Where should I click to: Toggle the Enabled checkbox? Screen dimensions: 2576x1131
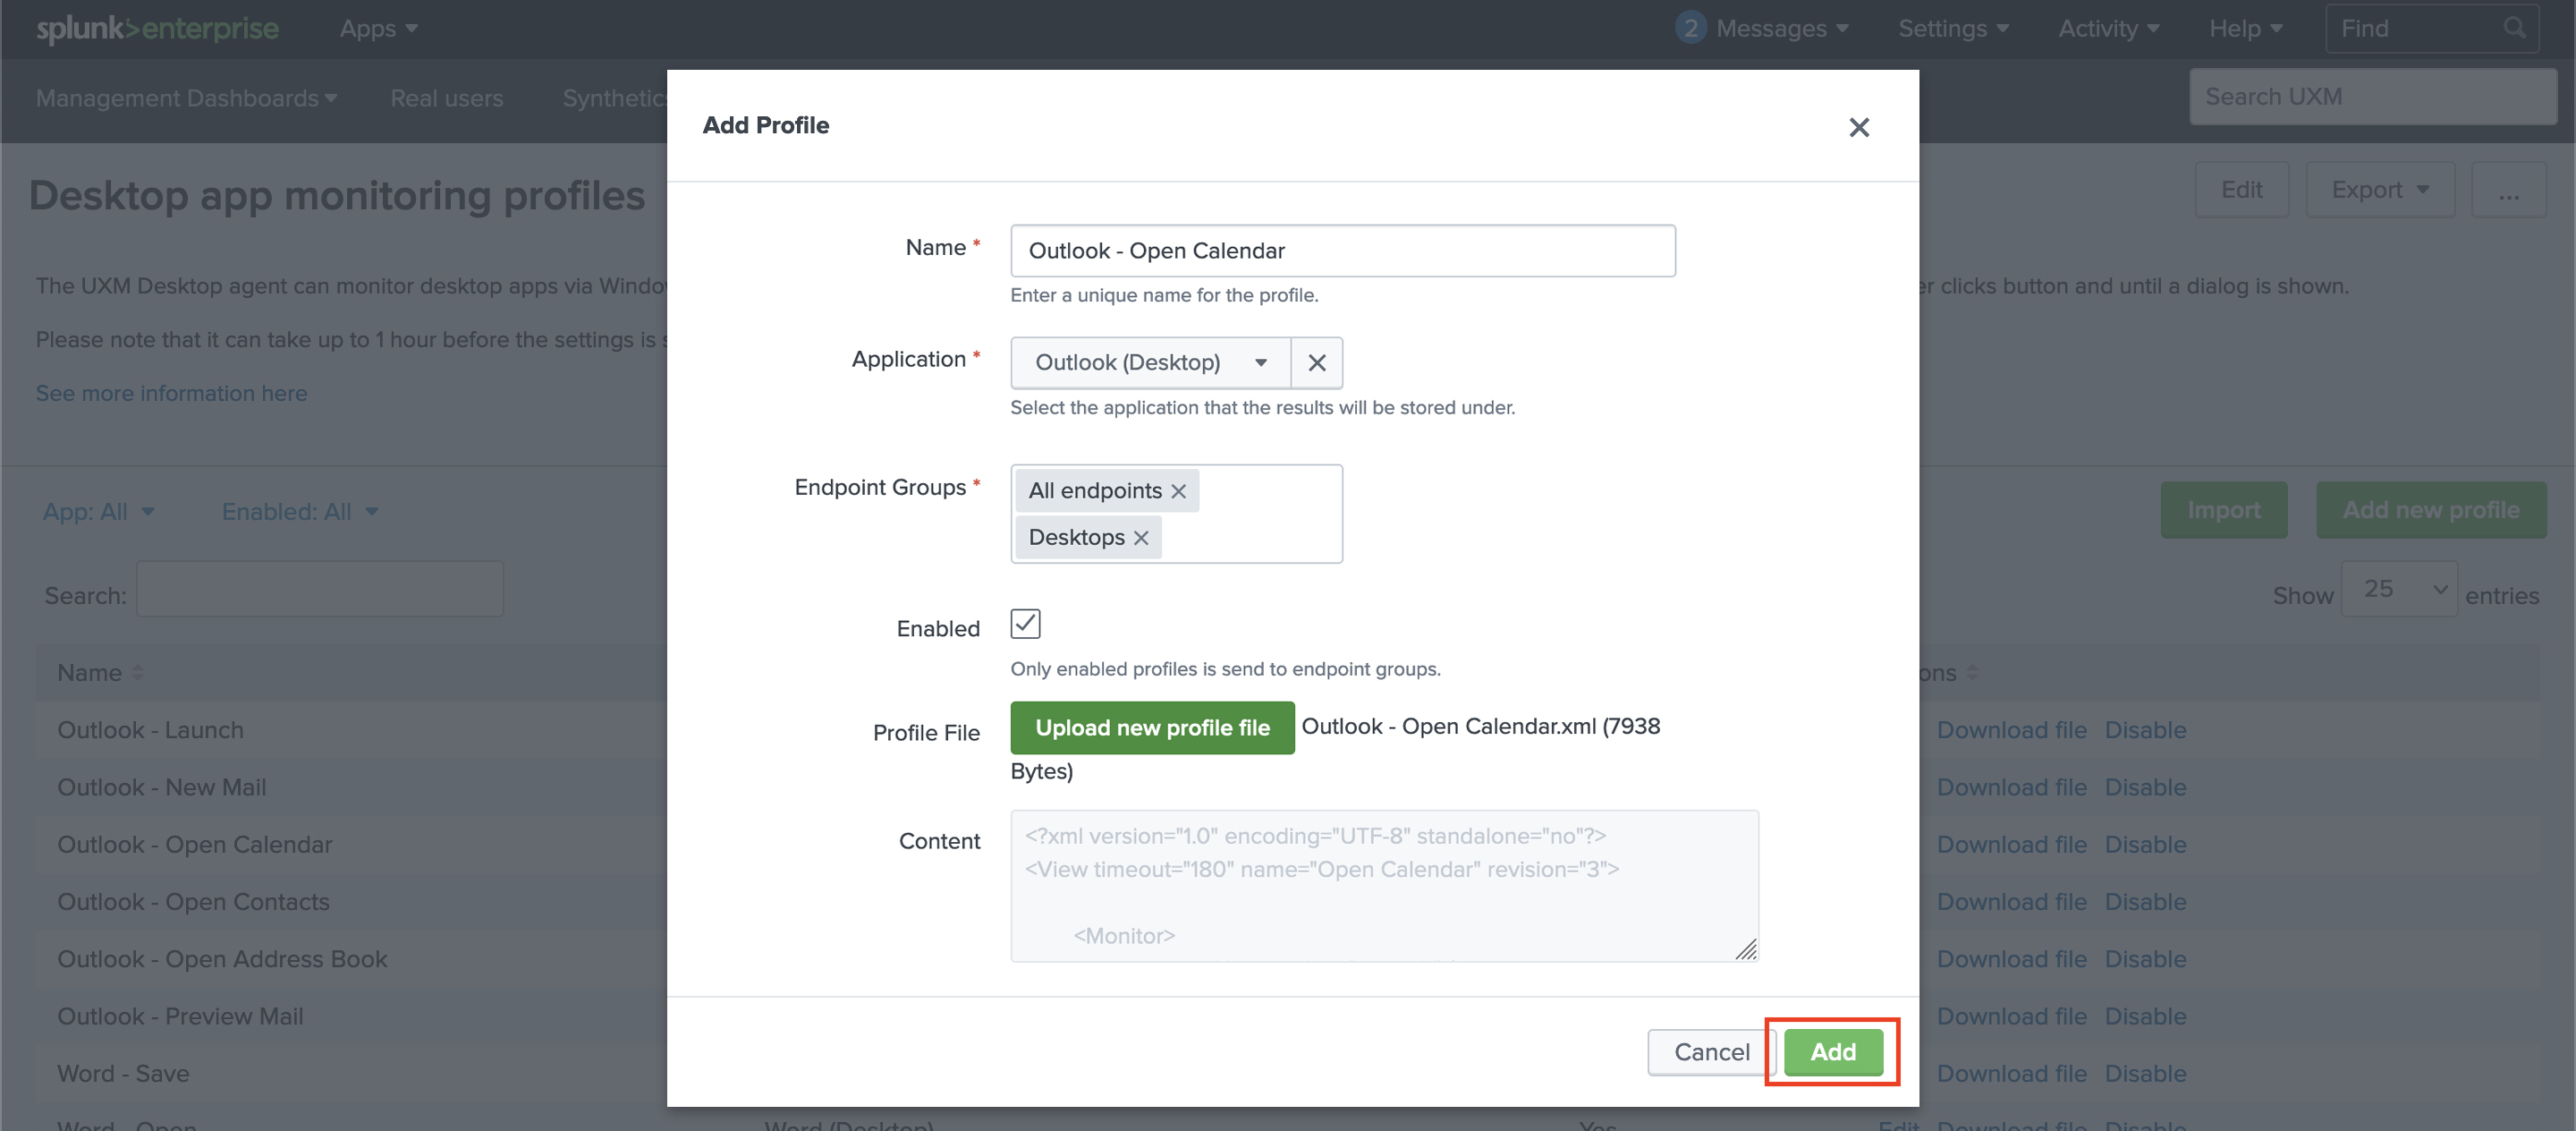(1025, 624)
